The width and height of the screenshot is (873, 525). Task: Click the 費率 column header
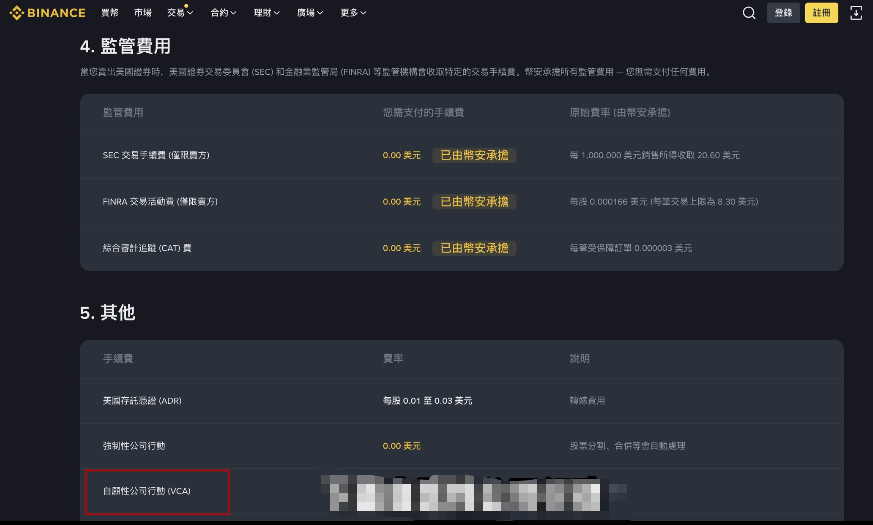[393, 359]
